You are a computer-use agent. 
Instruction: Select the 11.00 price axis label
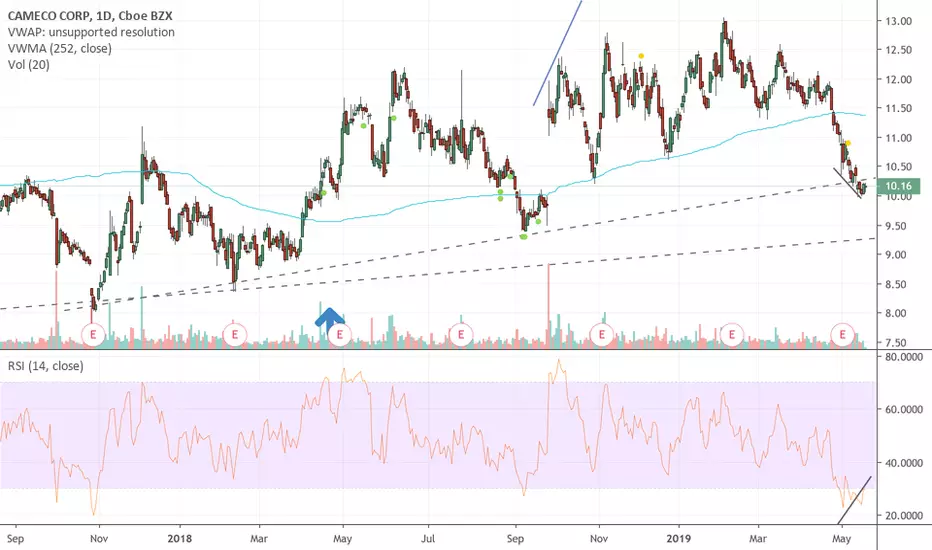pyautogui.click(x=899, y=138)
